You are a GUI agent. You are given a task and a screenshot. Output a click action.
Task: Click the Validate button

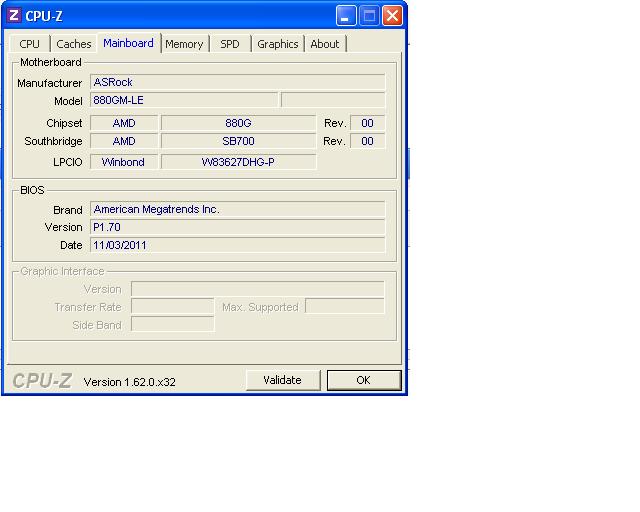coord(282,380)
